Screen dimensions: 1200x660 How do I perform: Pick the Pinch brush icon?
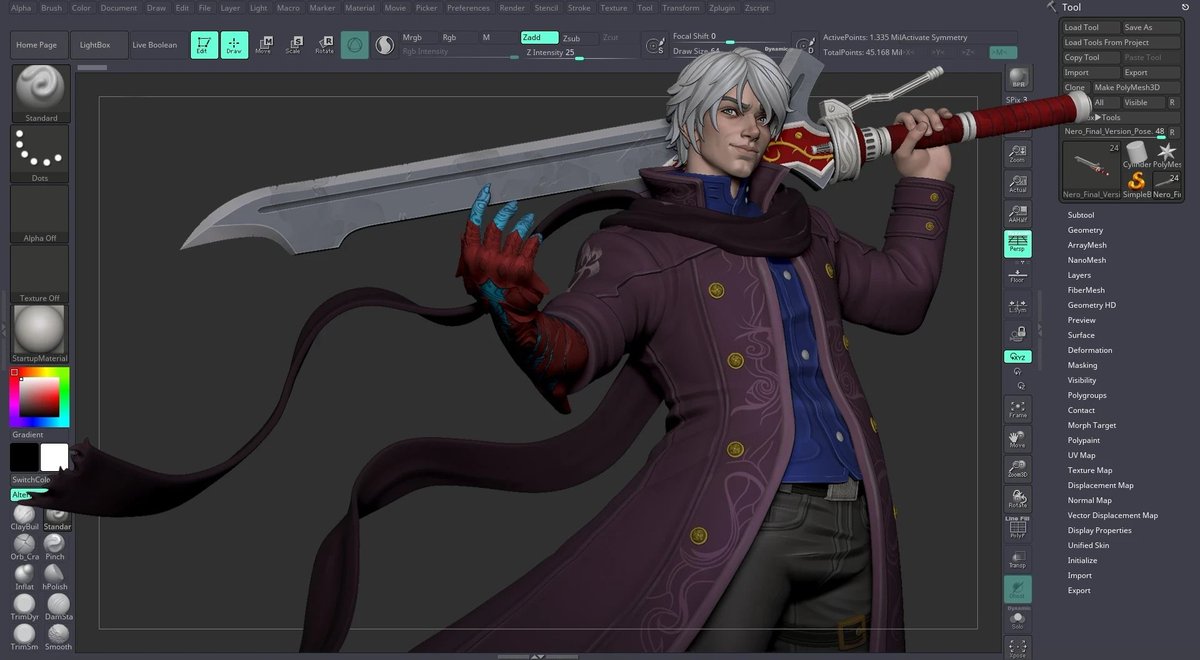click(x=56, y=547)
